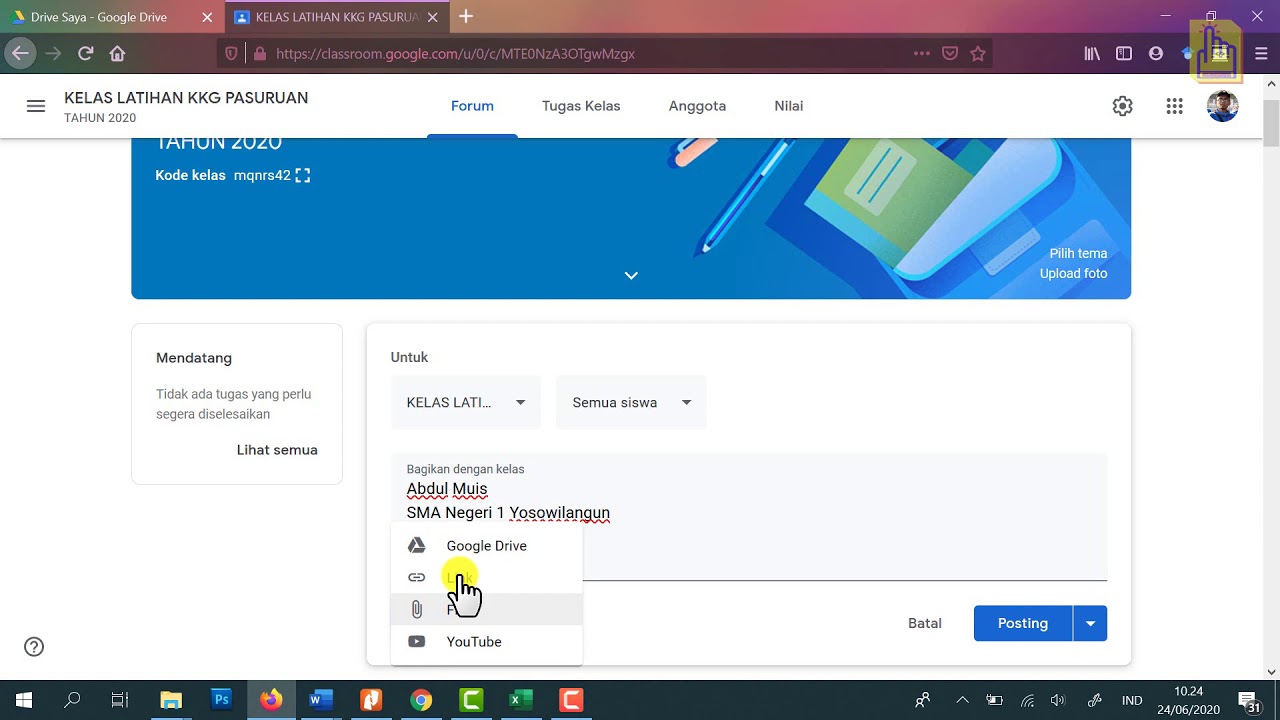This screenshot has width=1280, height=720.
Task: Click the link chain icon in attach menu
Action: (417, 578)
